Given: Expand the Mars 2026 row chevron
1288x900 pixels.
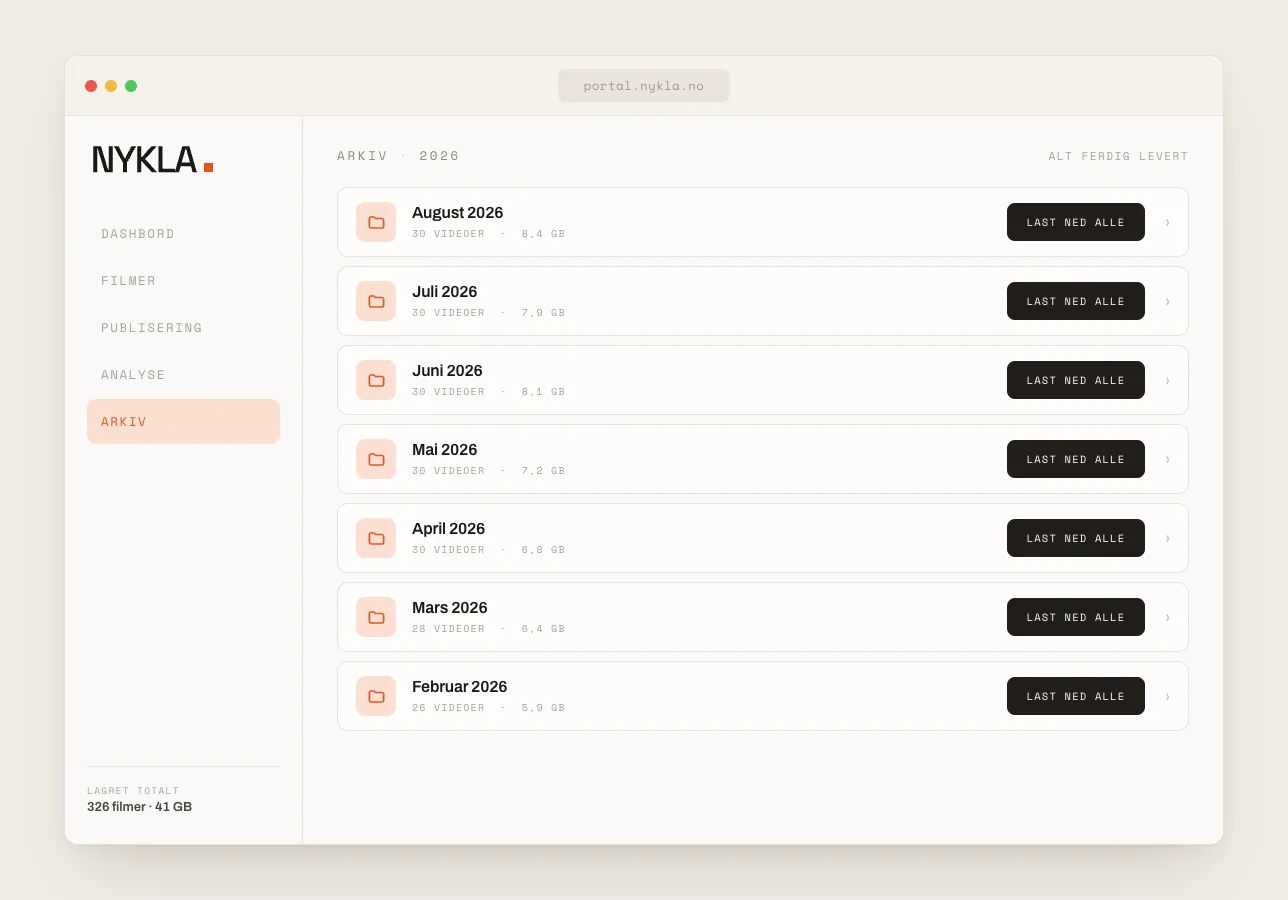Looking at the screenshot, I should click(1167, 617).
